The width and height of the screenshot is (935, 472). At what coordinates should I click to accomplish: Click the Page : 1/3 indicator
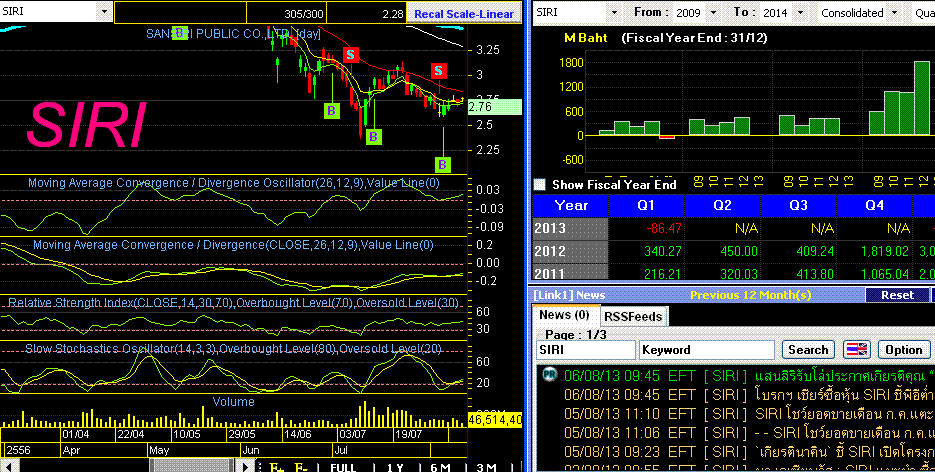pos(576,335)
